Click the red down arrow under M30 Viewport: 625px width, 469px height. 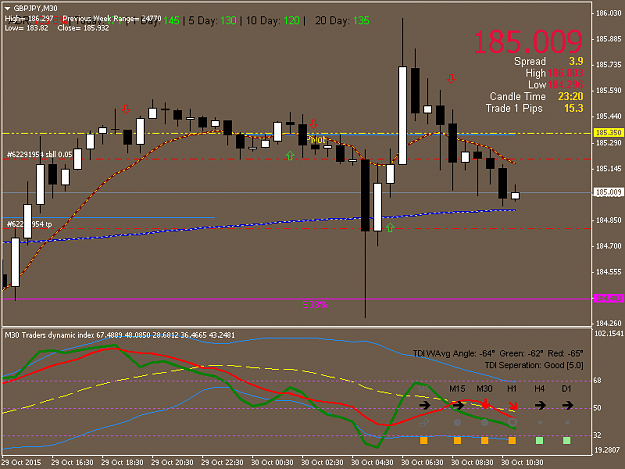tap(485, 404)
